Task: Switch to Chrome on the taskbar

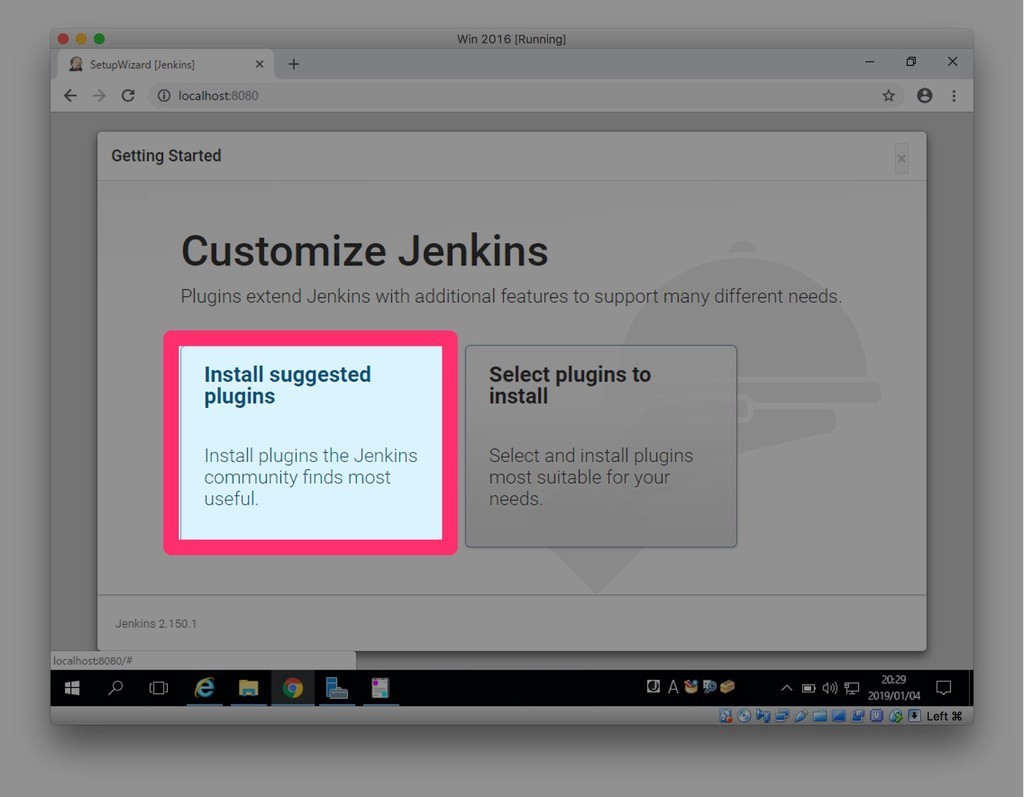Action: [x=293, y=688]
